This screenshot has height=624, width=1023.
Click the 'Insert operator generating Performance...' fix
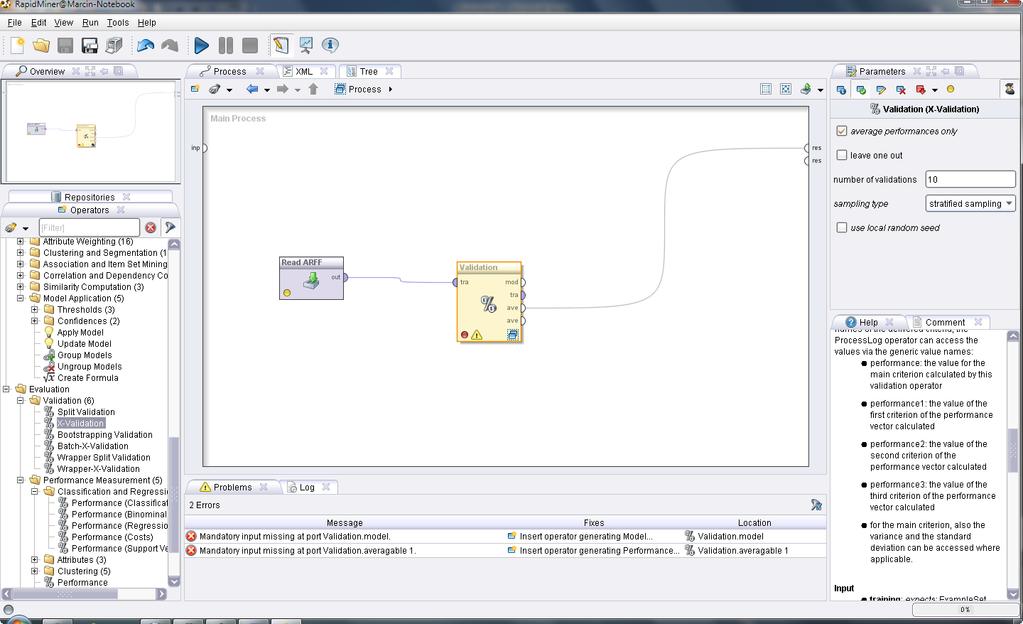click(599, 551)
